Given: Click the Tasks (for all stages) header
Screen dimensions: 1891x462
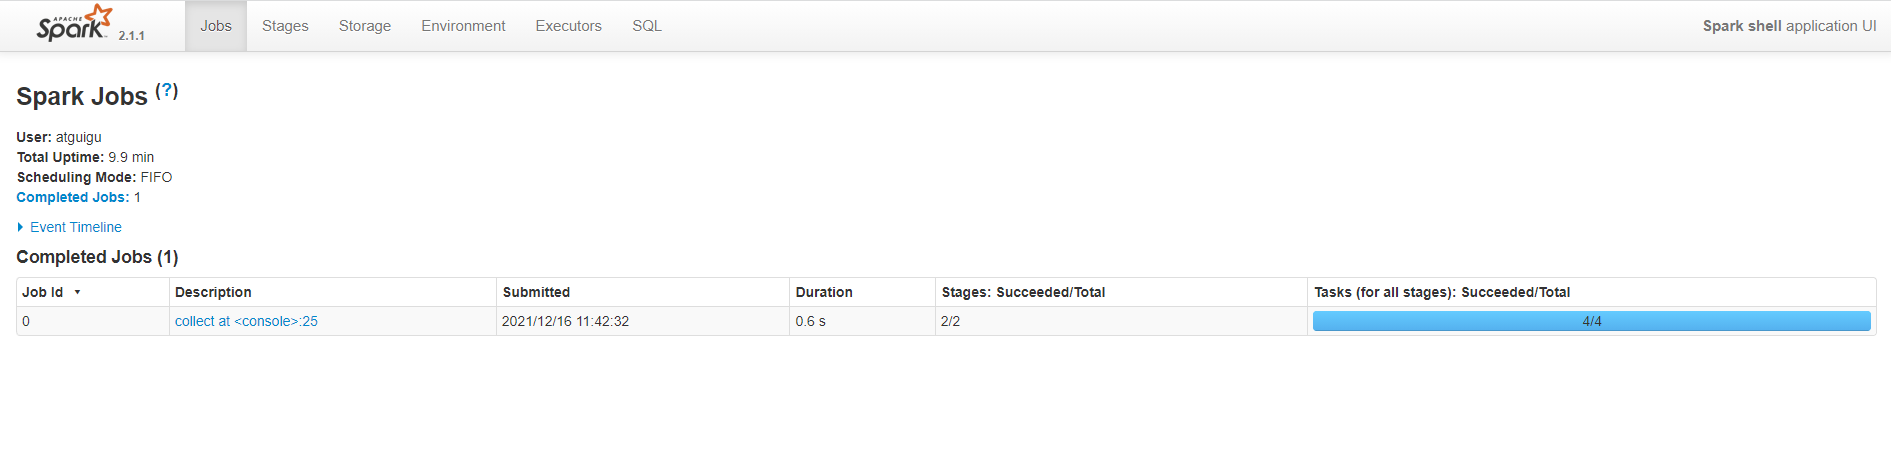Looking at the screenshot, I should [1442, 292].
